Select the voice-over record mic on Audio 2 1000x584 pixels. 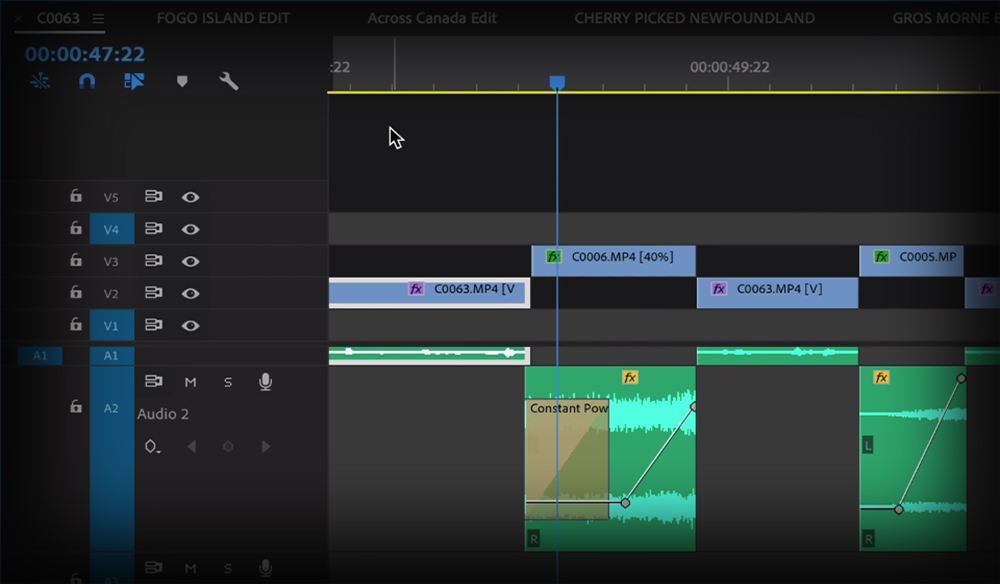[265, 381]
